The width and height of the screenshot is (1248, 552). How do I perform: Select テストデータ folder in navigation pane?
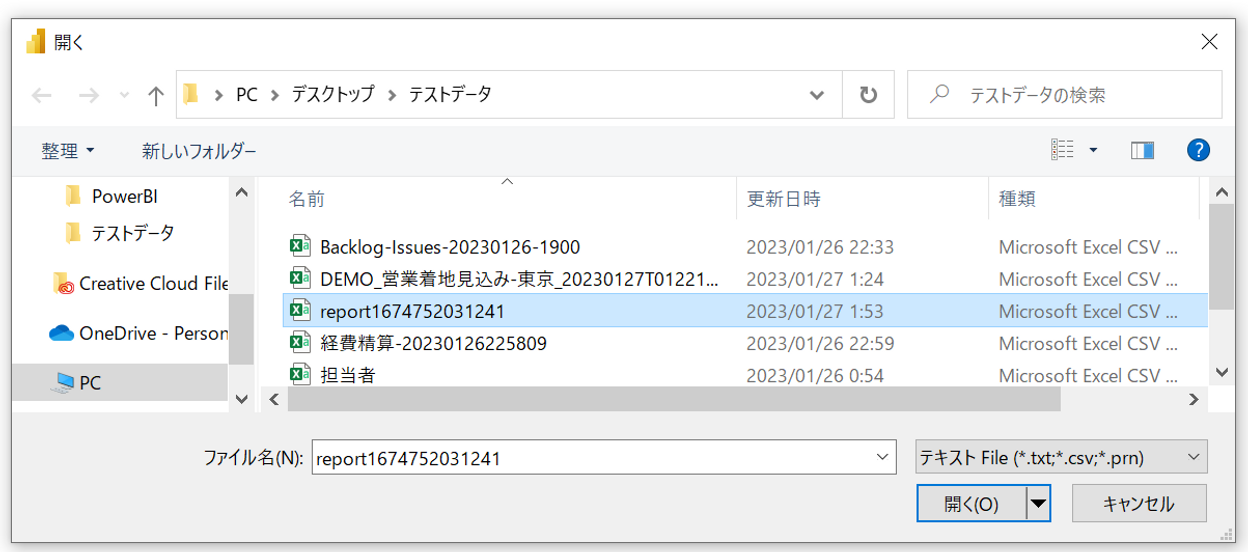118,233
